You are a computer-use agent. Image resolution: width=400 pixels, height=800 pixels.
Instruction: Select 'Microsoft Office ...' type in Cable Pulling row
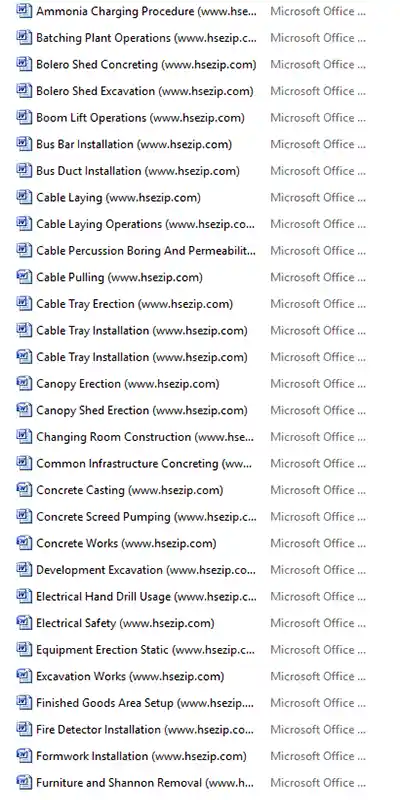(318, 277)
